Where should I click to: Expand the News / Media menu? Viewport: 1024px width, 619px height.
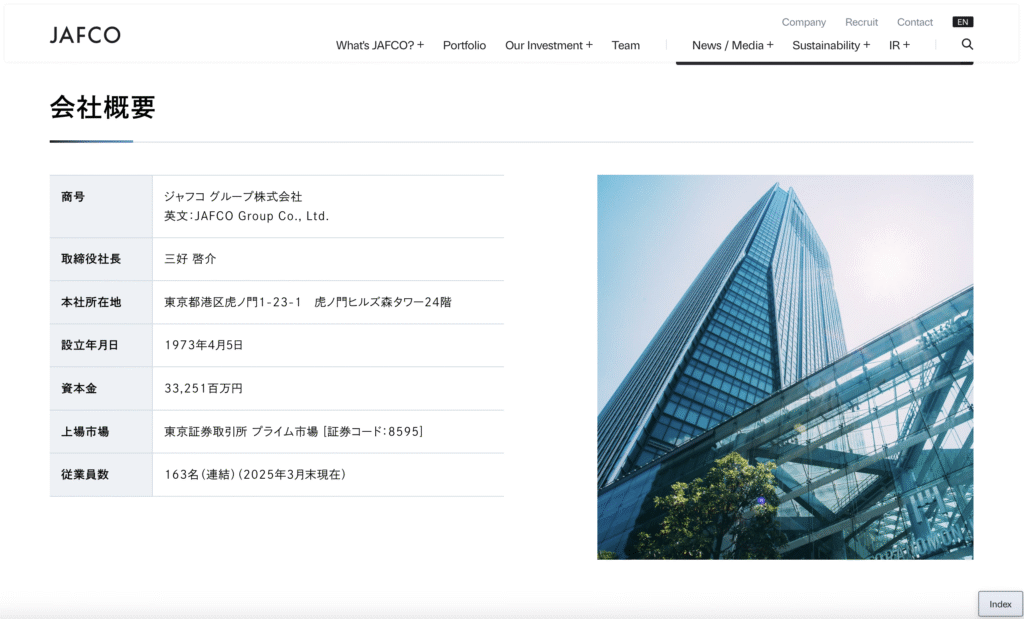click(733, 45)
